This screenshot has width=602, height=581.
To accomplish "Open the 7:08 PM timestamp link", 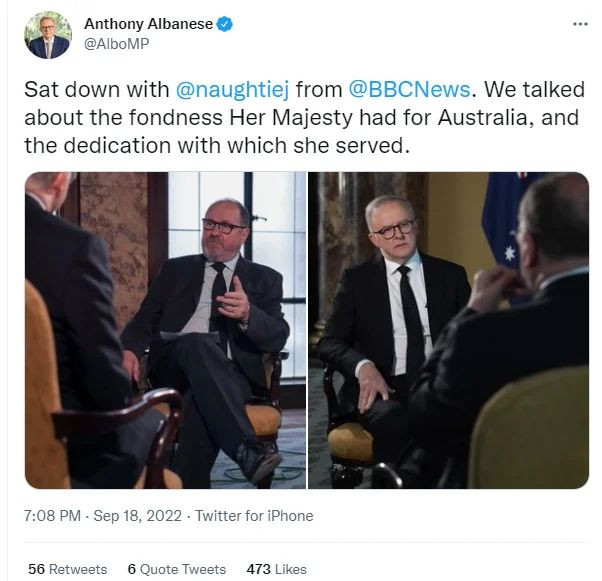I will pos(52,515).
